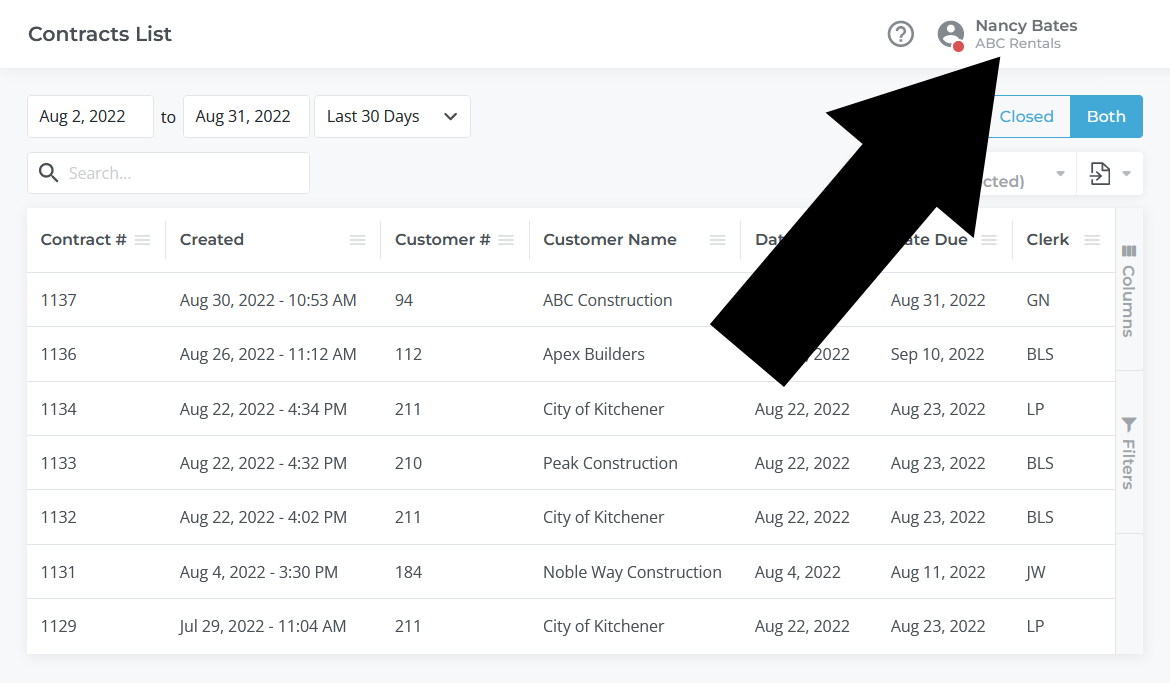Viewport: 1170px width, 683px height.
Task: Open the Customer Name column menu icon
Action: pos(717,240)
